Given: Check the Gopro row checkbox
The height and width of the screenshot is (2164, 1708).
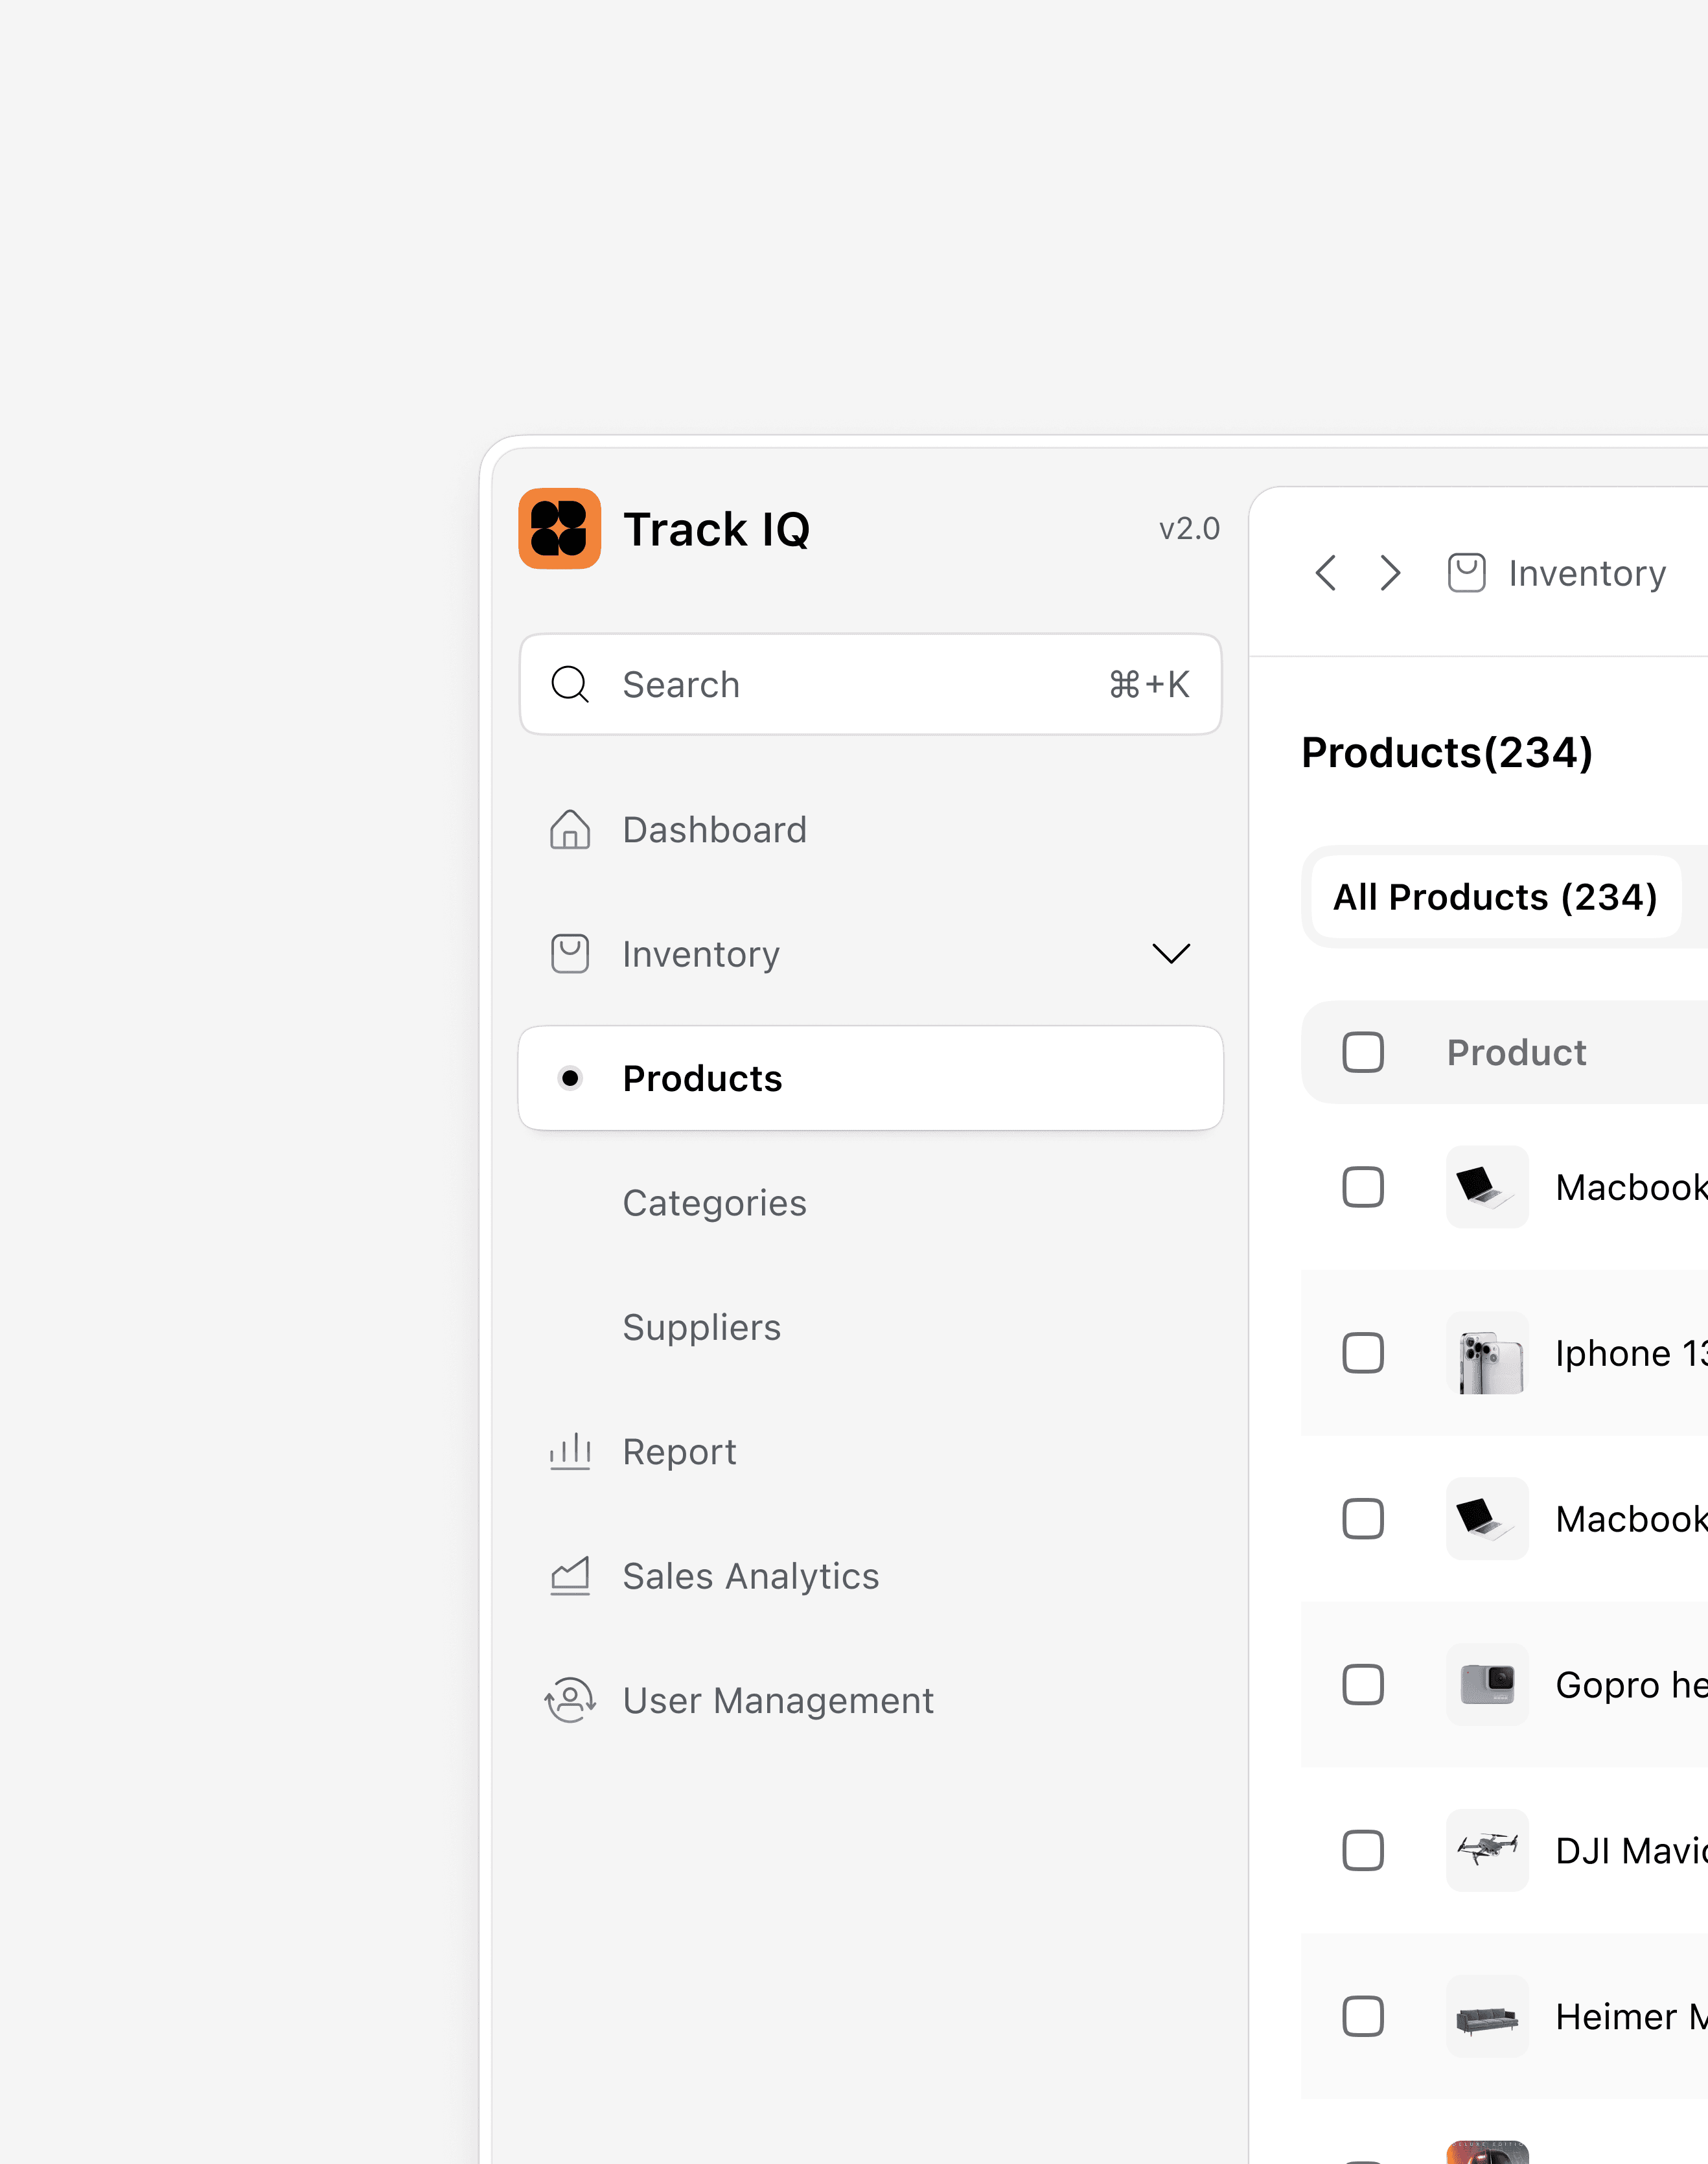Looking at the screenshot, I should 1363,1685.
